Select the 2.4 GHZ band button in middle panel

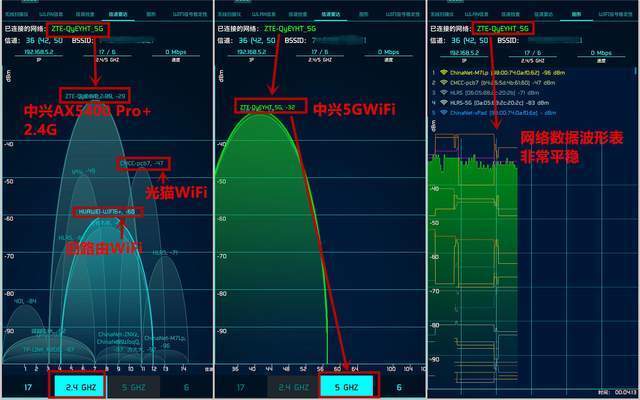tap(293, 387)
